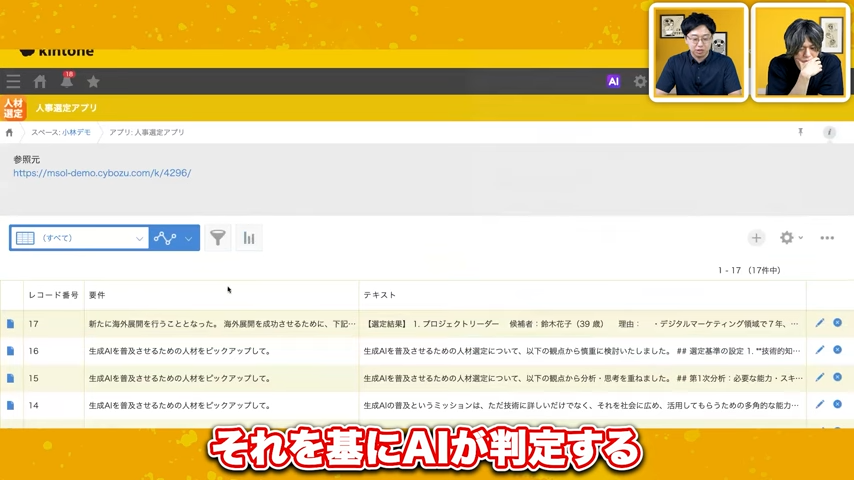Click the right presenter webcam thumbnail
Viewport: 854px width, 480px height.
(801, 52)
